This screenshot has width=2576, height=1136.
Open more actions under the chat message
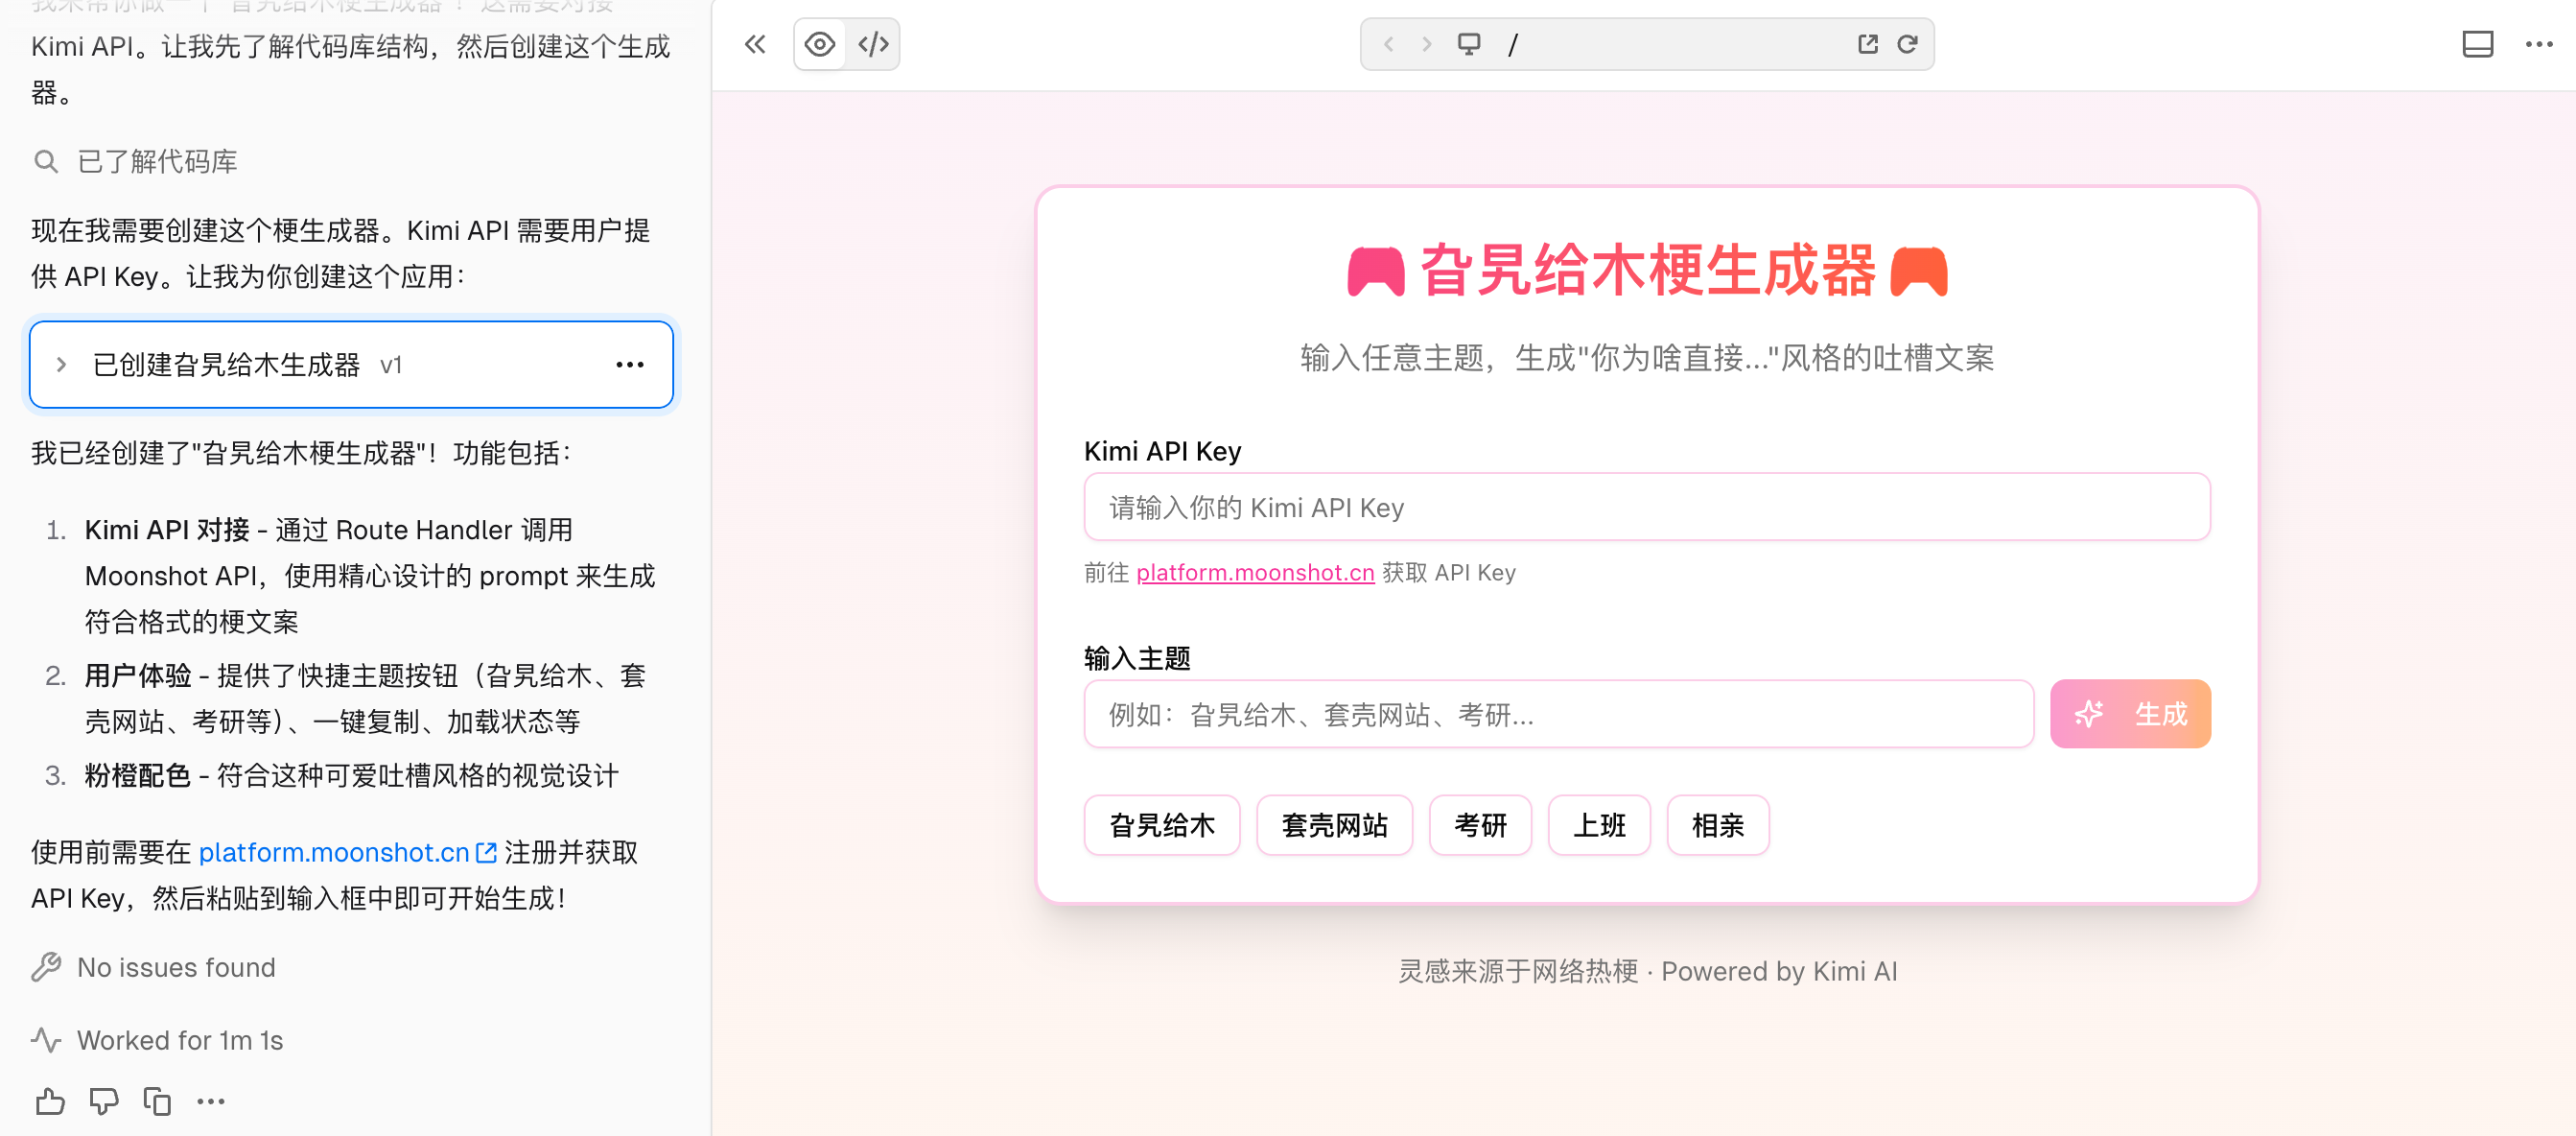211,1101
